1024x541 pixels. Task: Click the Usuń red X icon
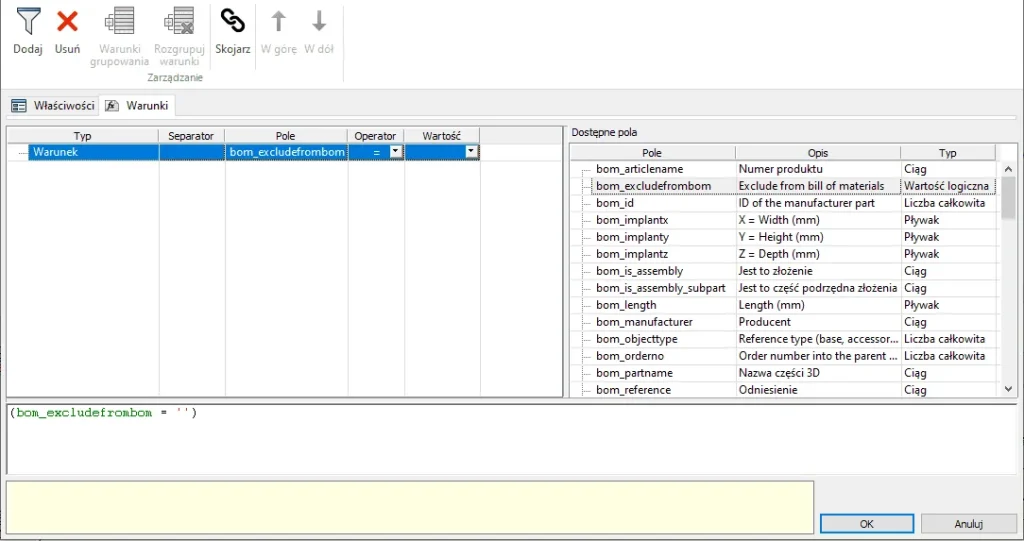[x=67, y=21]
